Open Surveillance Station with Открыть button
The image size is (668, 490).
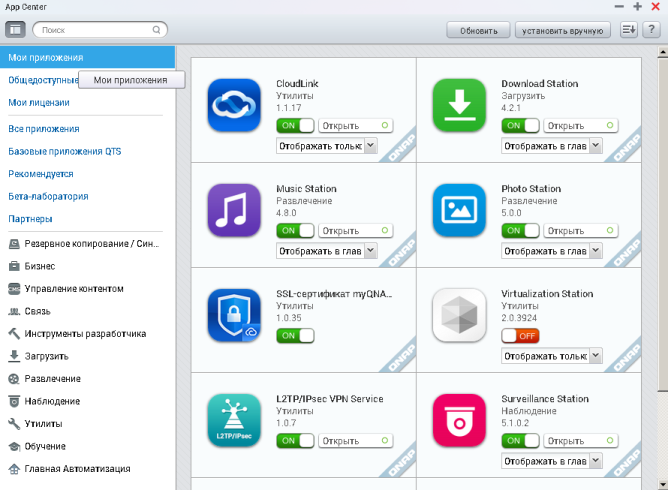(x=581, y=441)
